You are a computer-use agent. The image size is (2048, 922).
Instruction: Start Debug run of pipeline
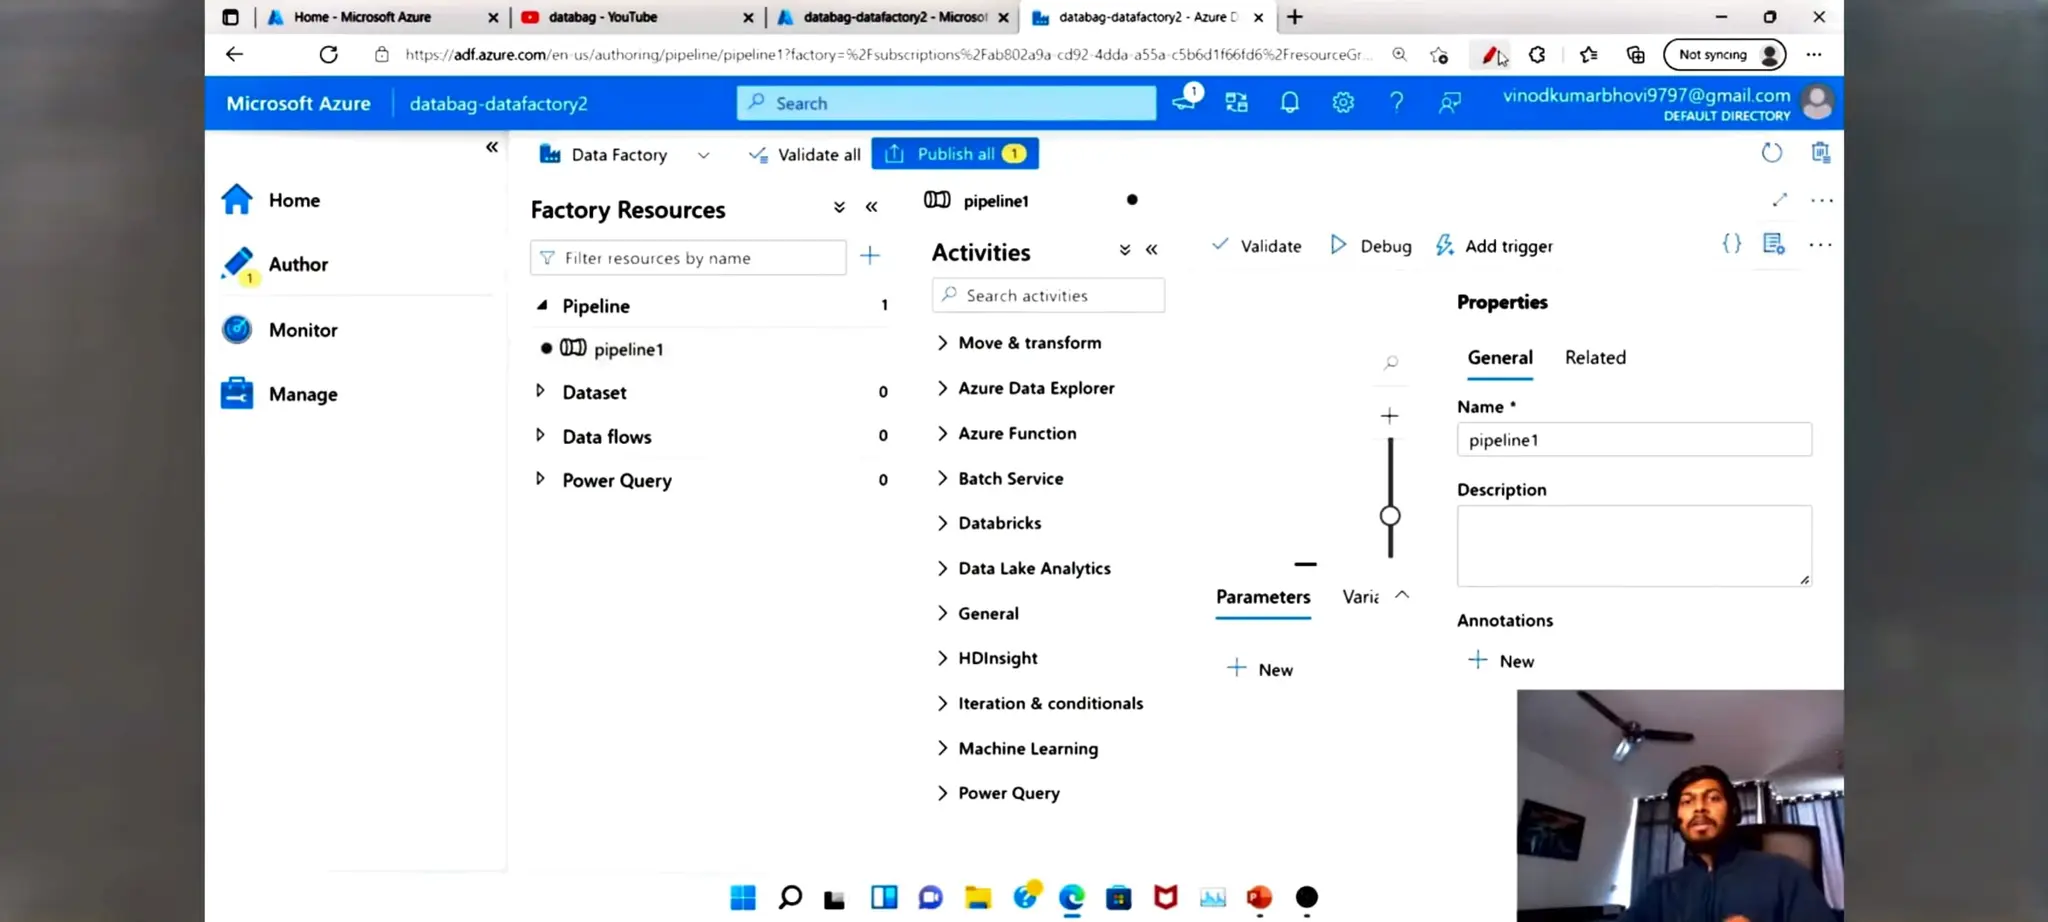tap(1371, 245)
